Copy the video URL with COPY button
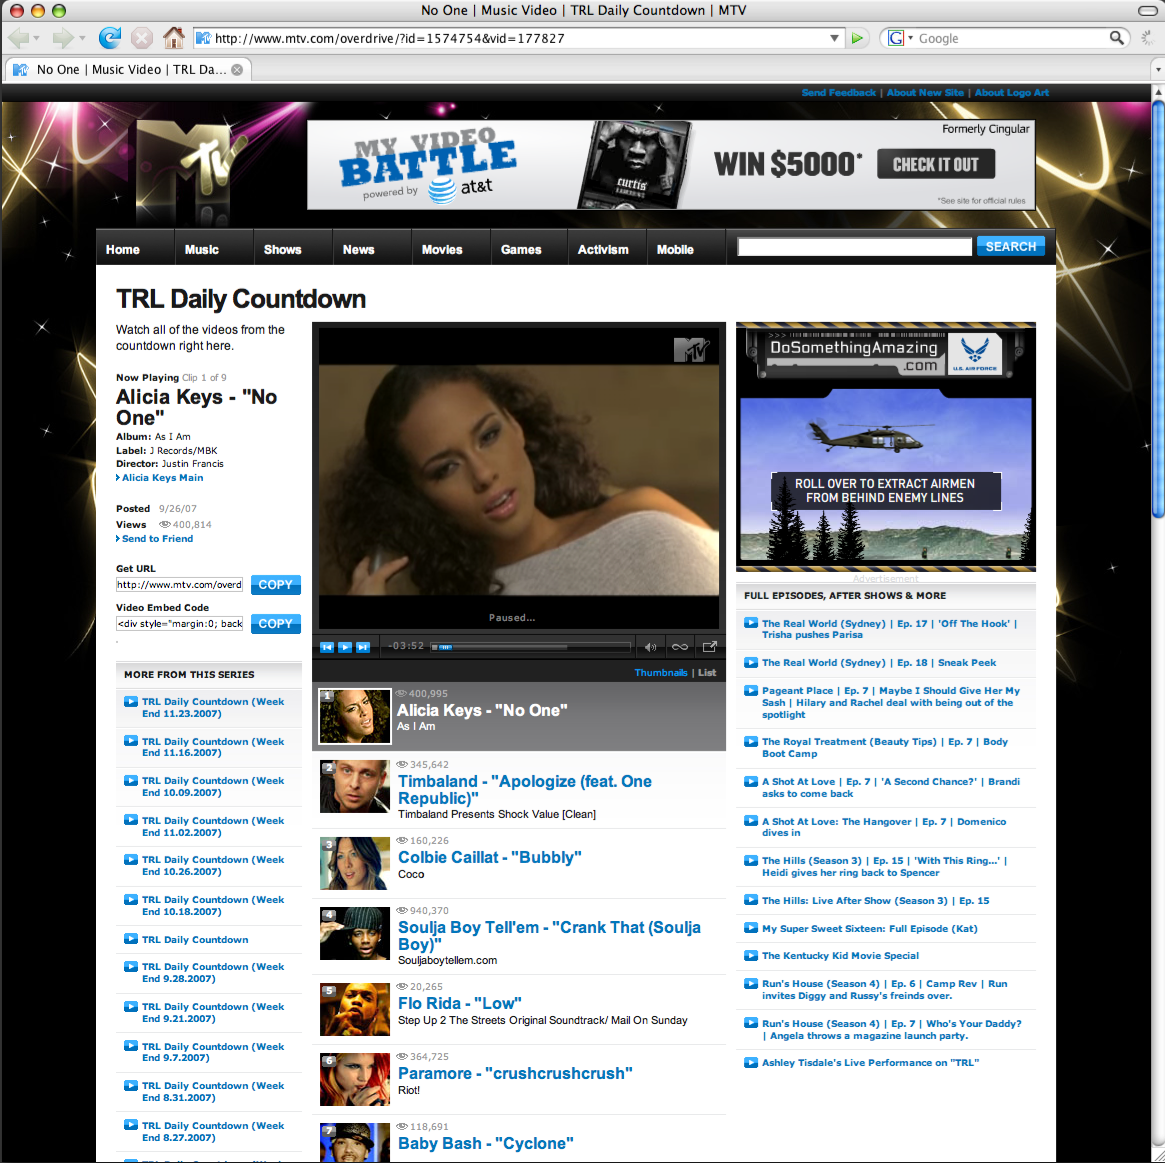Image resolution: width=1165 pixels, height=1163 pixels. point(276,585)
